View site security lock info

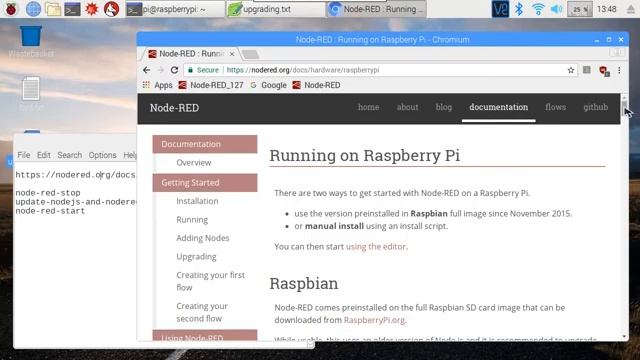203,70
